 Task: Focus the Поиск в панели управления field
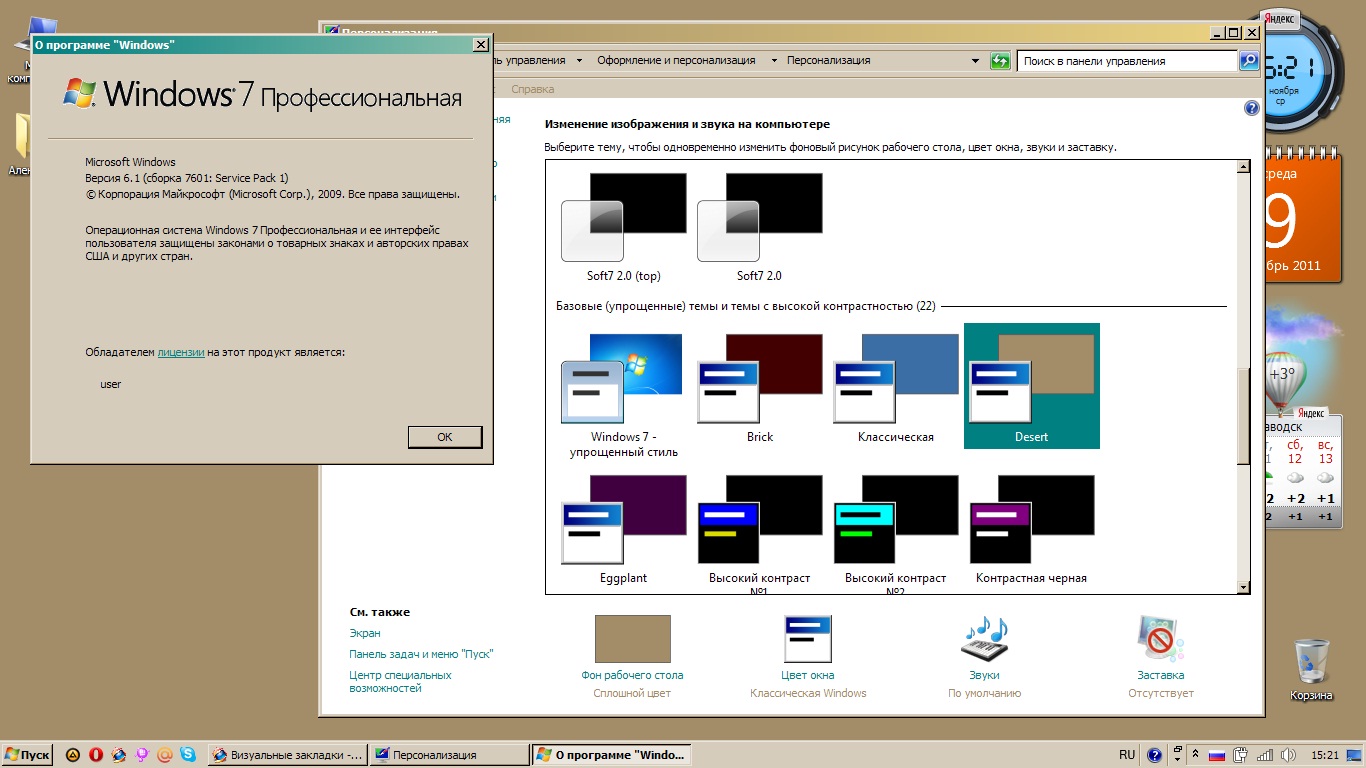coord(1127,61)
